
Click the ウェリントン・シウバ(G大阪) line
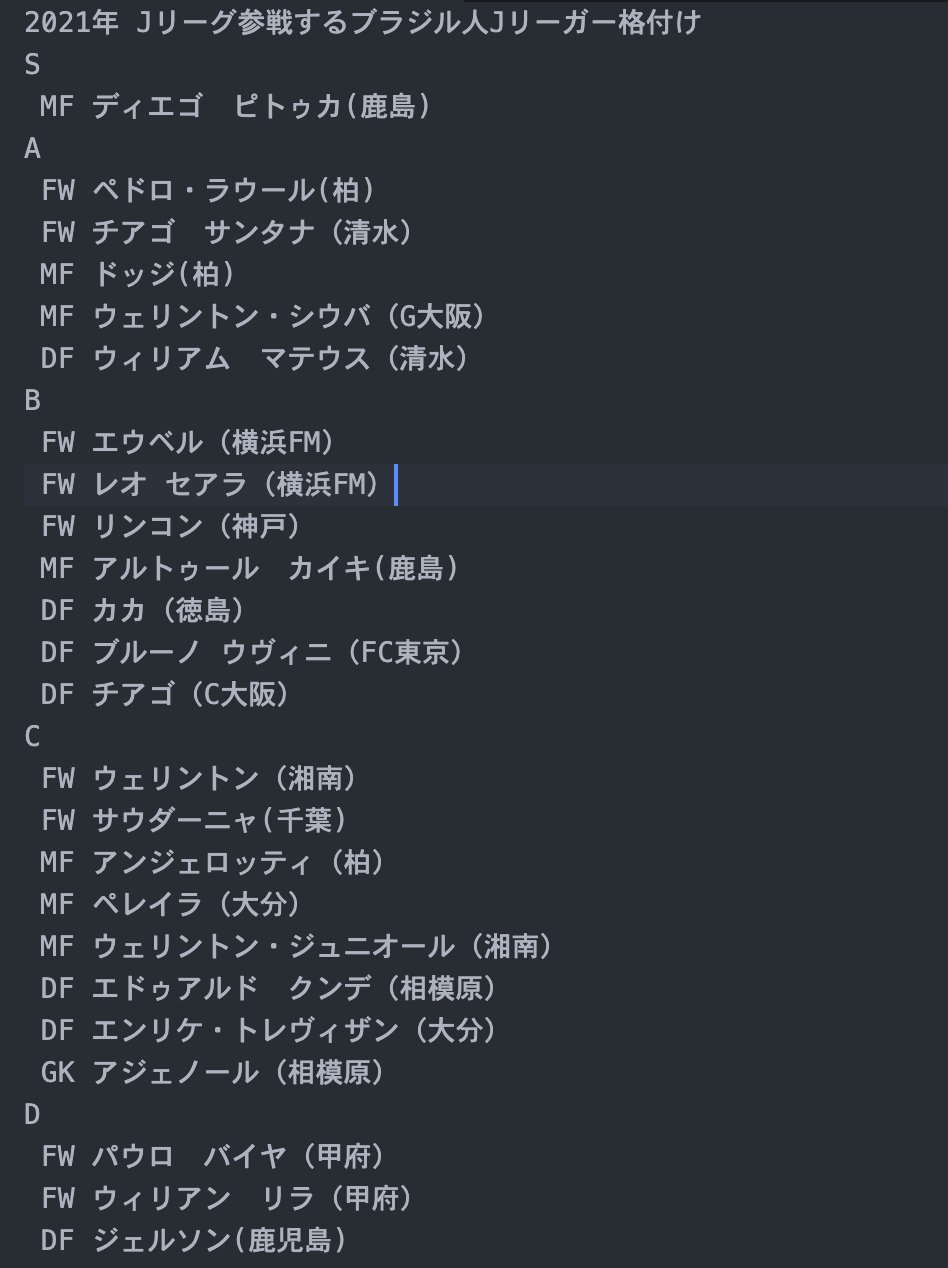[x=264, y=316]
